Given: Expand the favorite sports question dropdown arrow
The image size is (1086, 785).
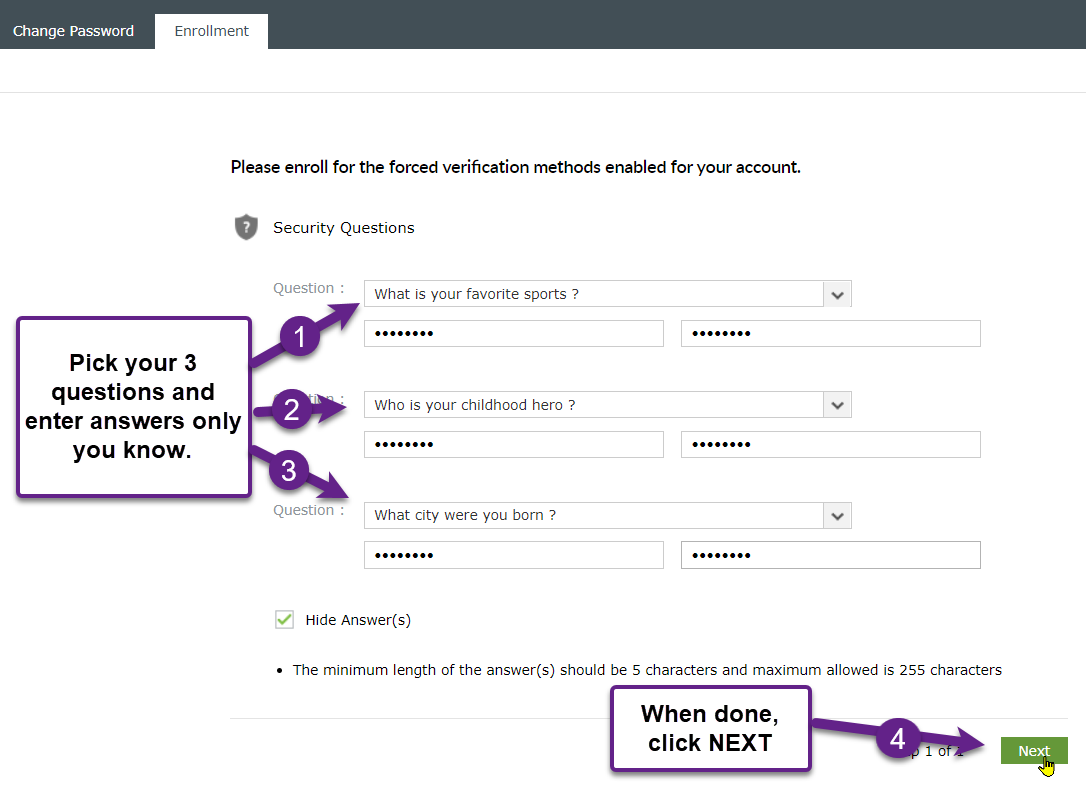Looking at the screenshot, I should pos(837,294).
